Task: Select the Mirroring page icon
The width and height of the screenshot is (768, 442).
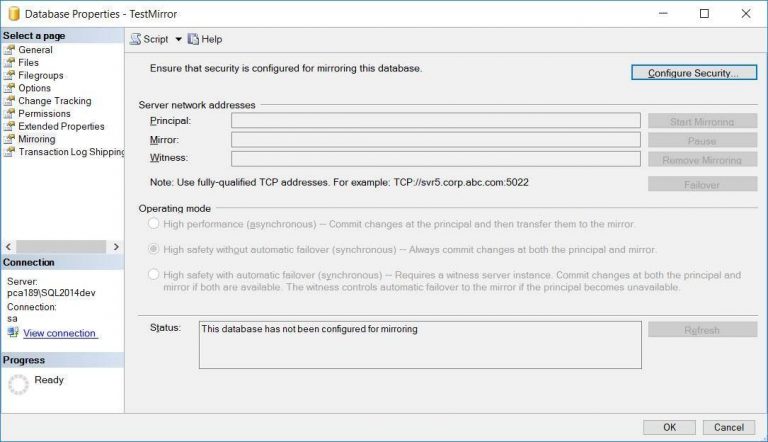Action: pyautogui.click(x=10, y=140)
